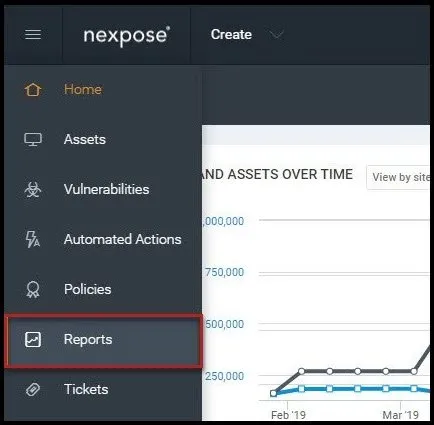Click the nexpose logo
434x425 pixels.
click(x=127, y=36)
